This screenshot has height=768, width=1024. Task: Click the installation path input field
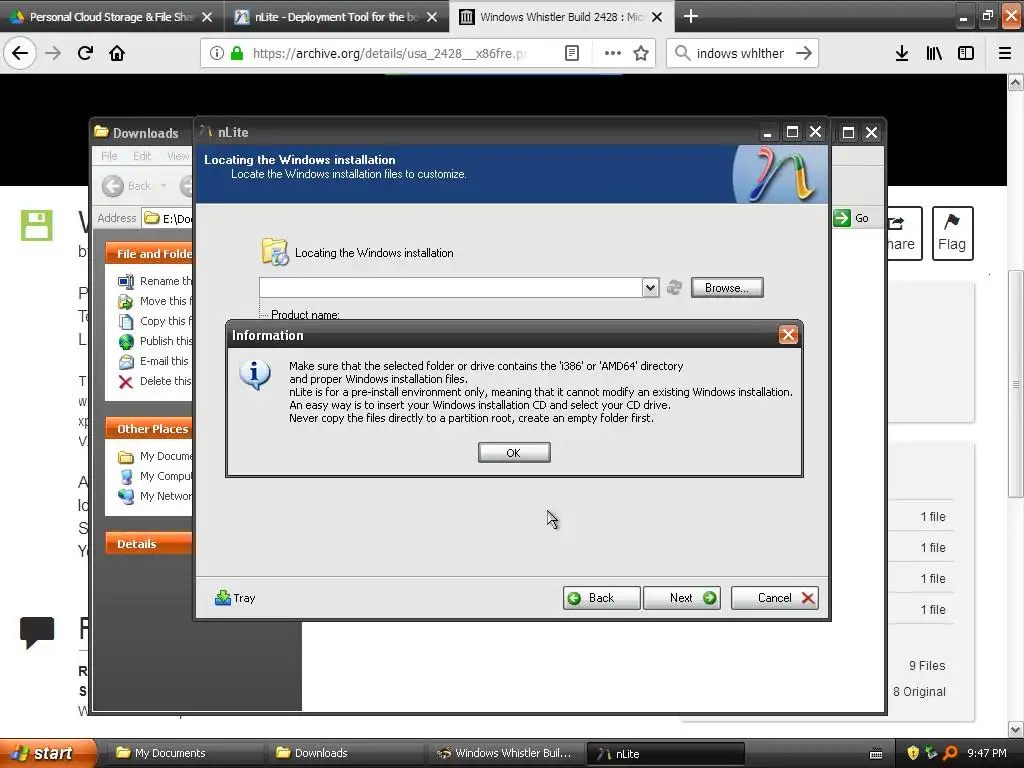(x=451, y=288)
